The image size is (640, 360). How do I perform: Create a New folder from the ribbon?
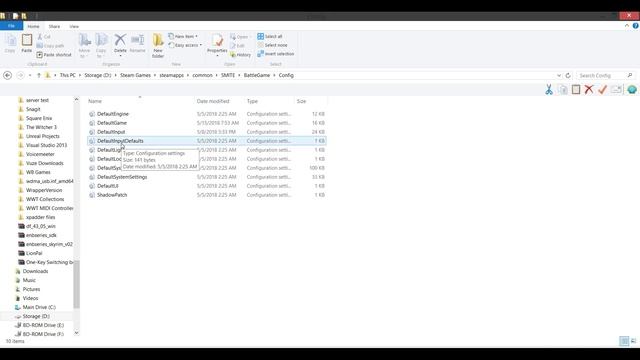(158, 46)
